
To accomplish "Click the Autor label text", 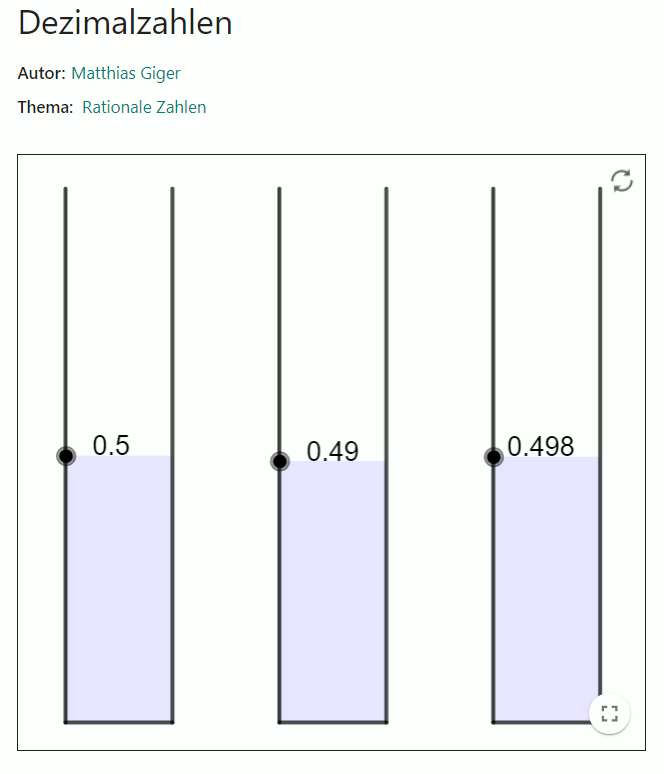I will pyautogui.click(x=42, y=73).
